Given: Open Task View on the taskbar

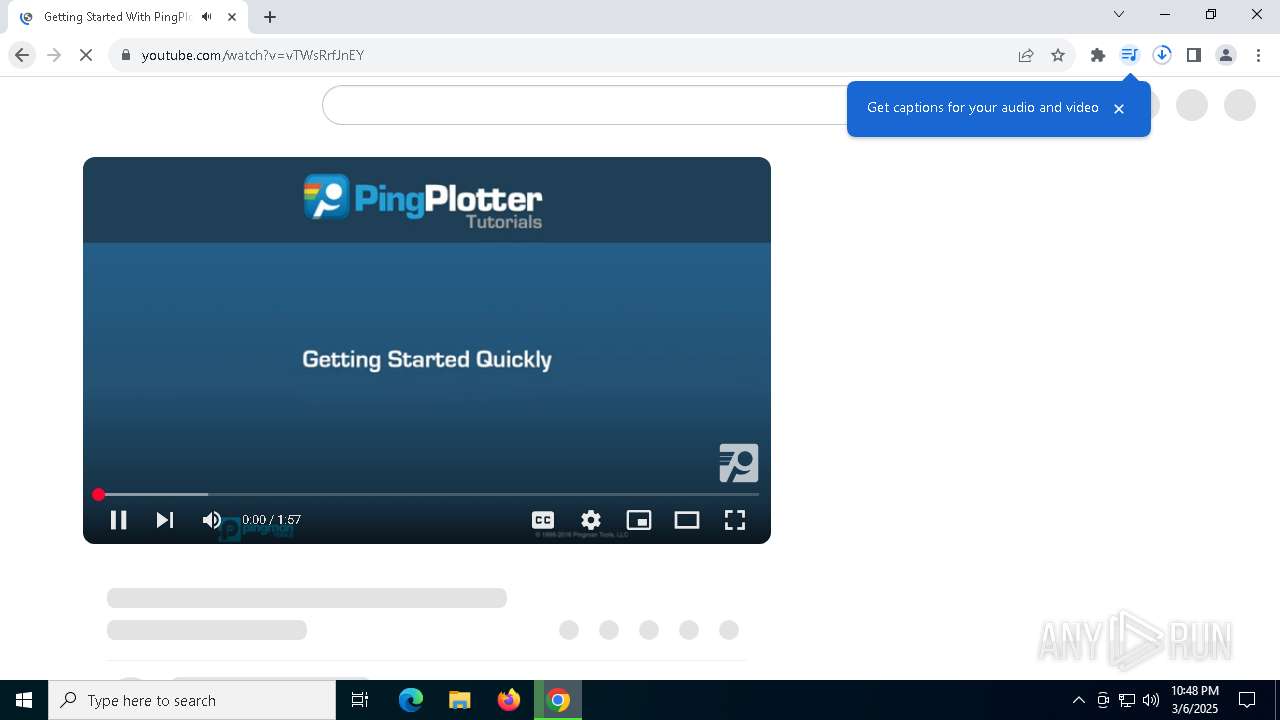Looking at the screenshot, I should (x=360, y=700).
